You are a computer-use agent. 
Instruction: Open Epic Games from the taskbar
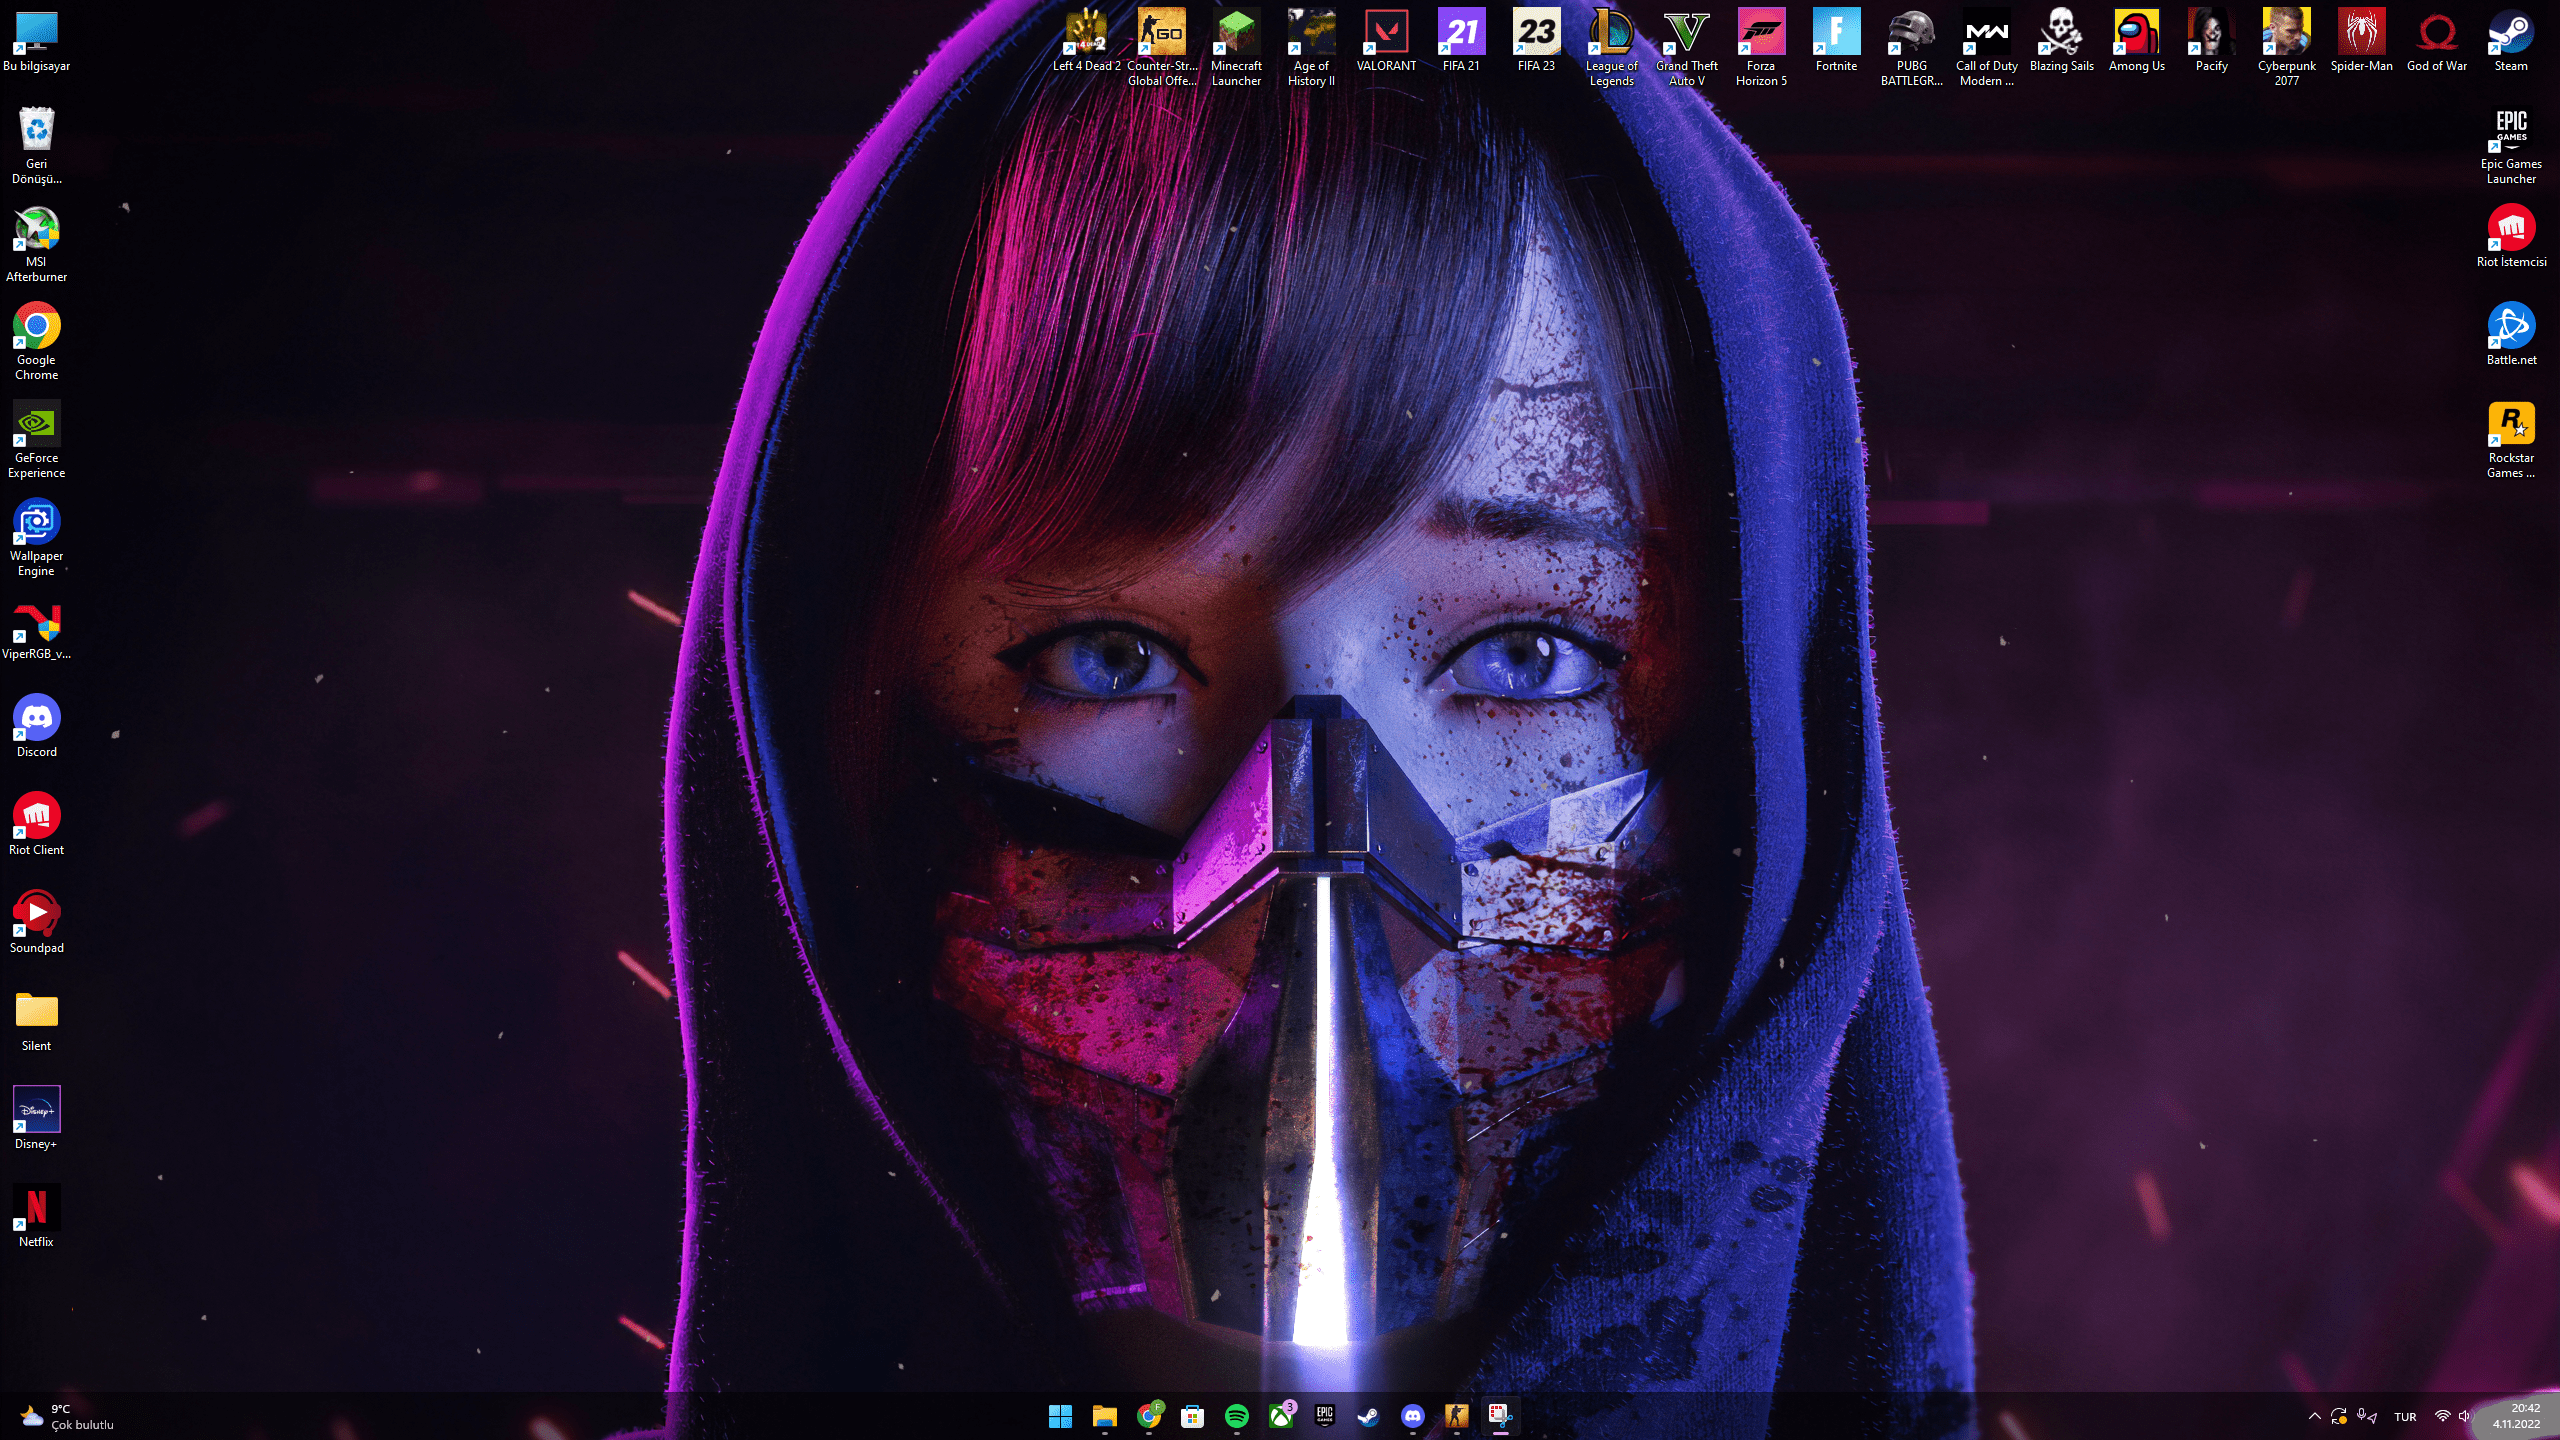(x=1324, y=1416)
